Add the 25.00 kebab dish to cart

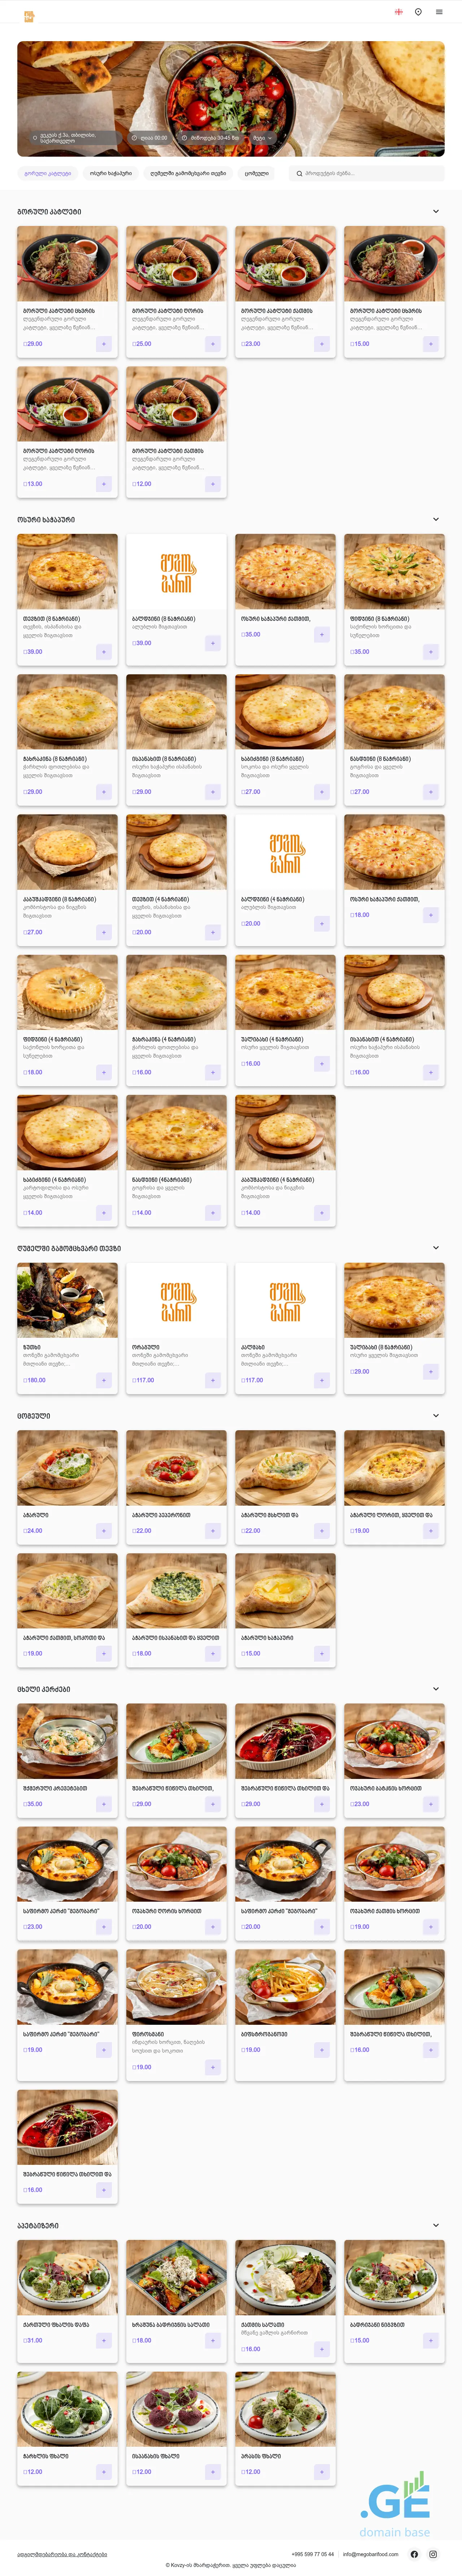pyautogui.click(x=212, y=344)
